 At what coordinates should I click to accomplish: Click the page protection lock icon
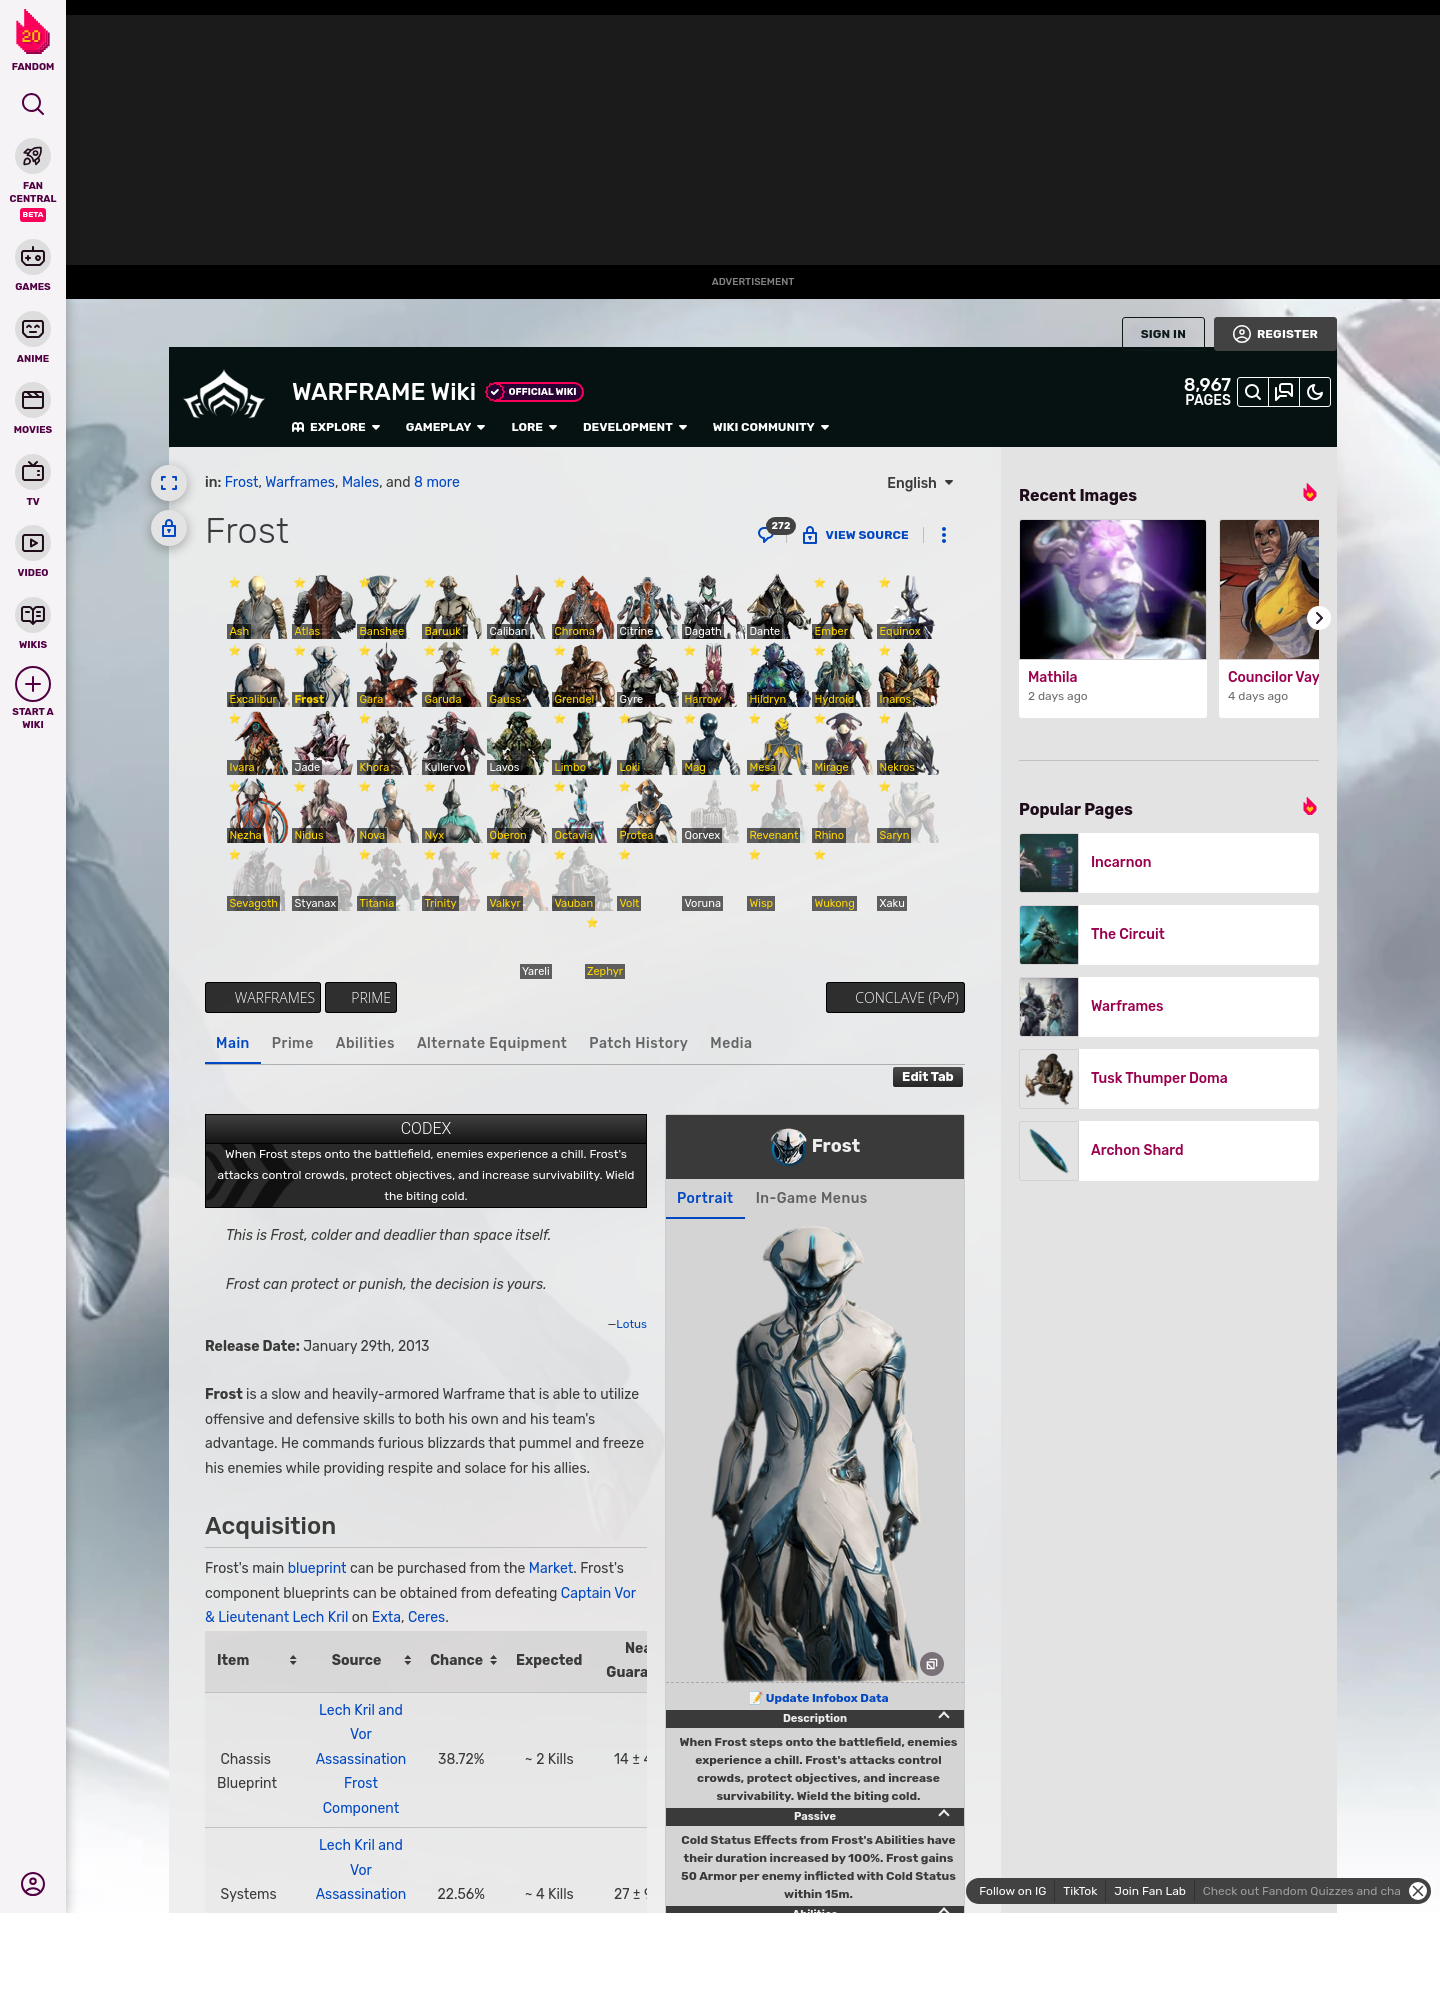click(169, 528)
